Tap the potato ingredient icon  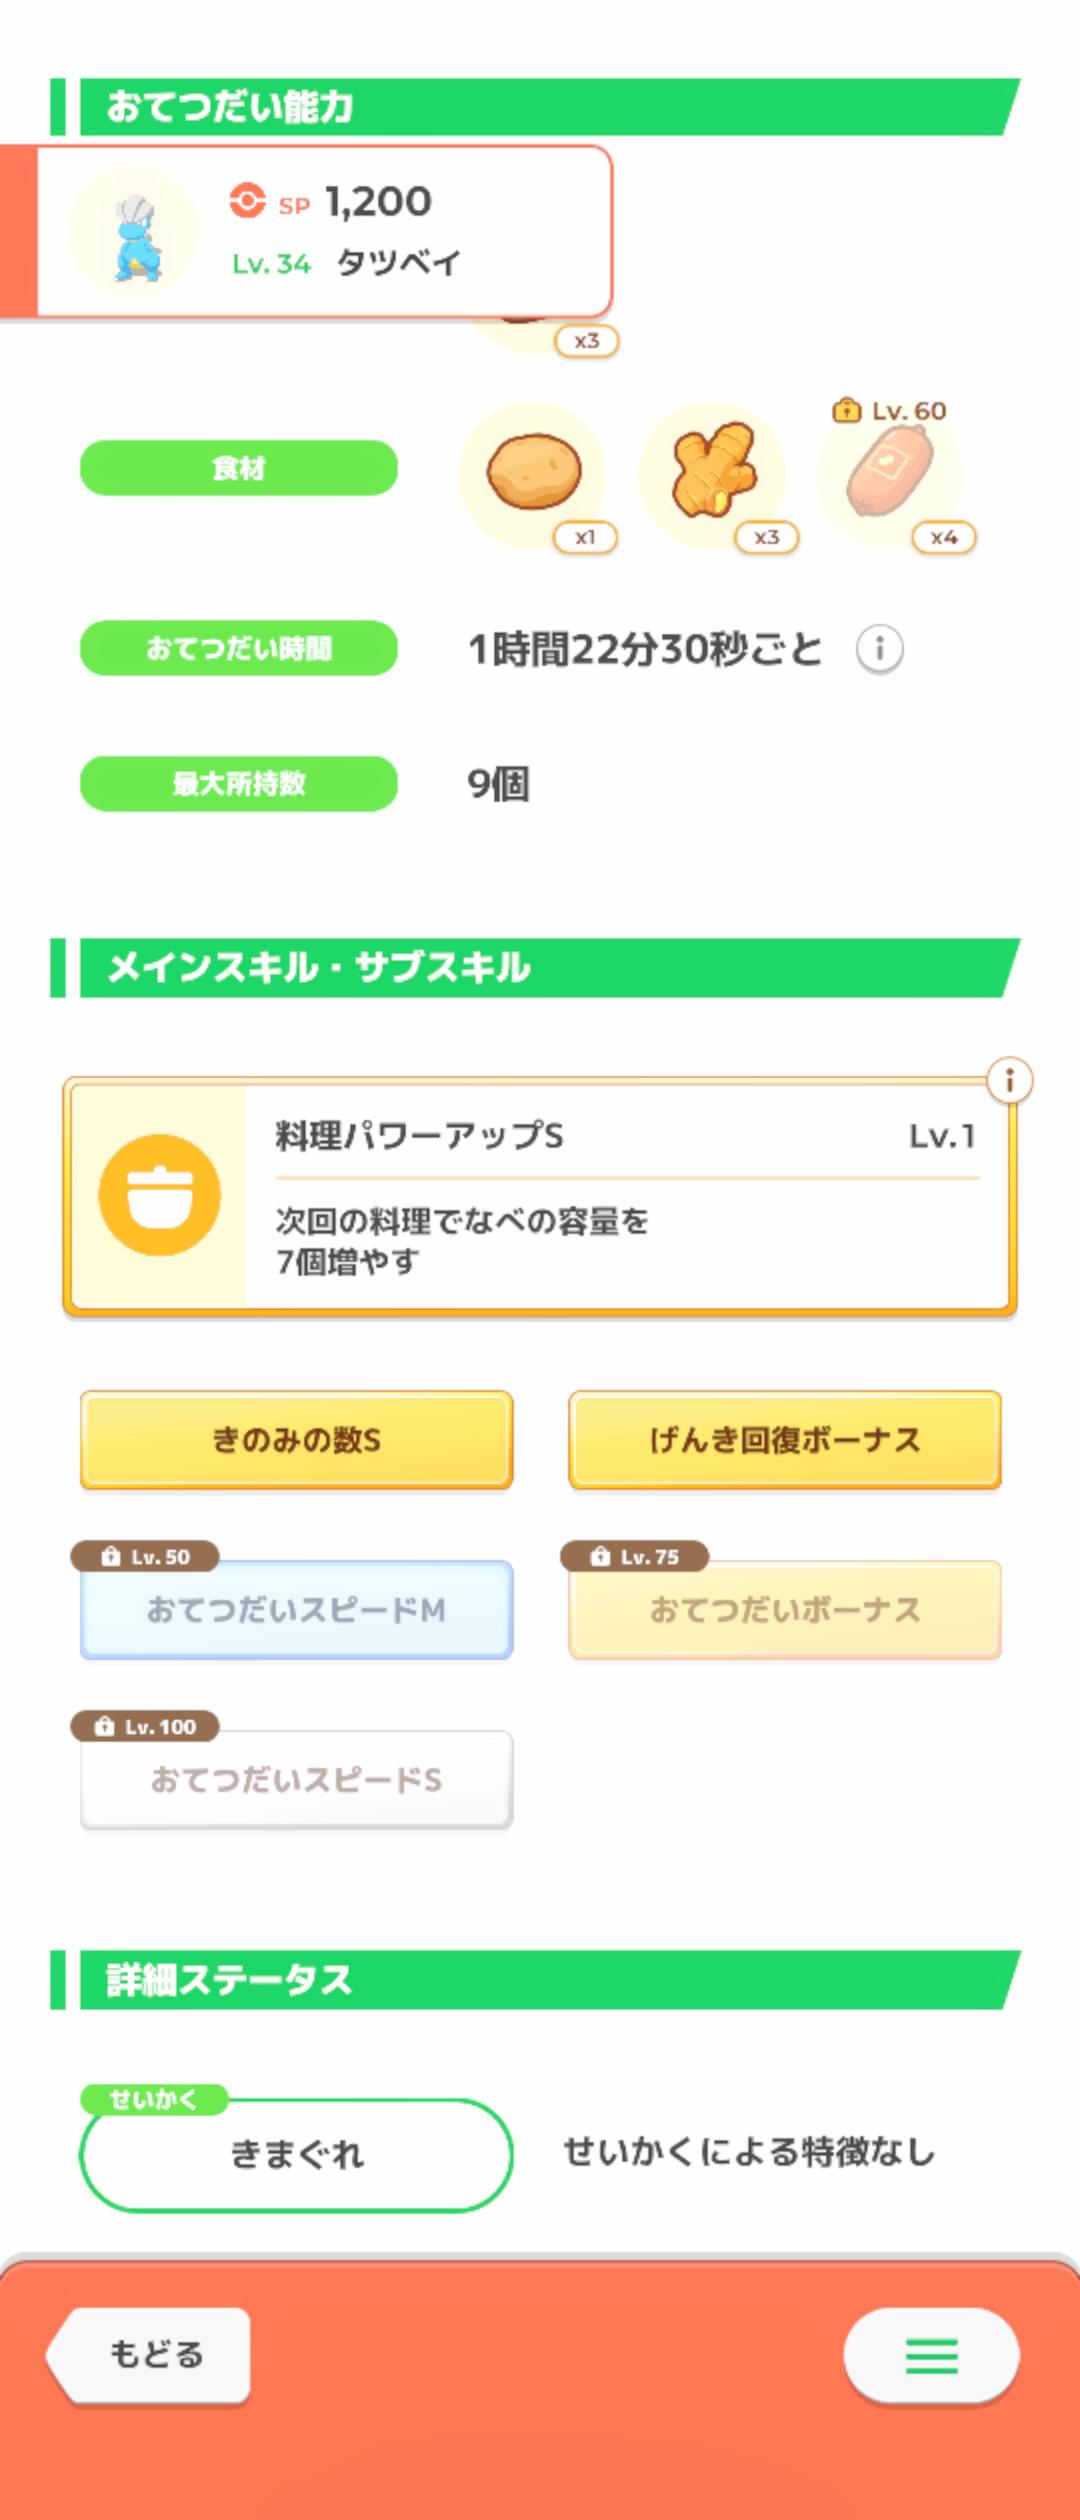[x=533, y=472]
